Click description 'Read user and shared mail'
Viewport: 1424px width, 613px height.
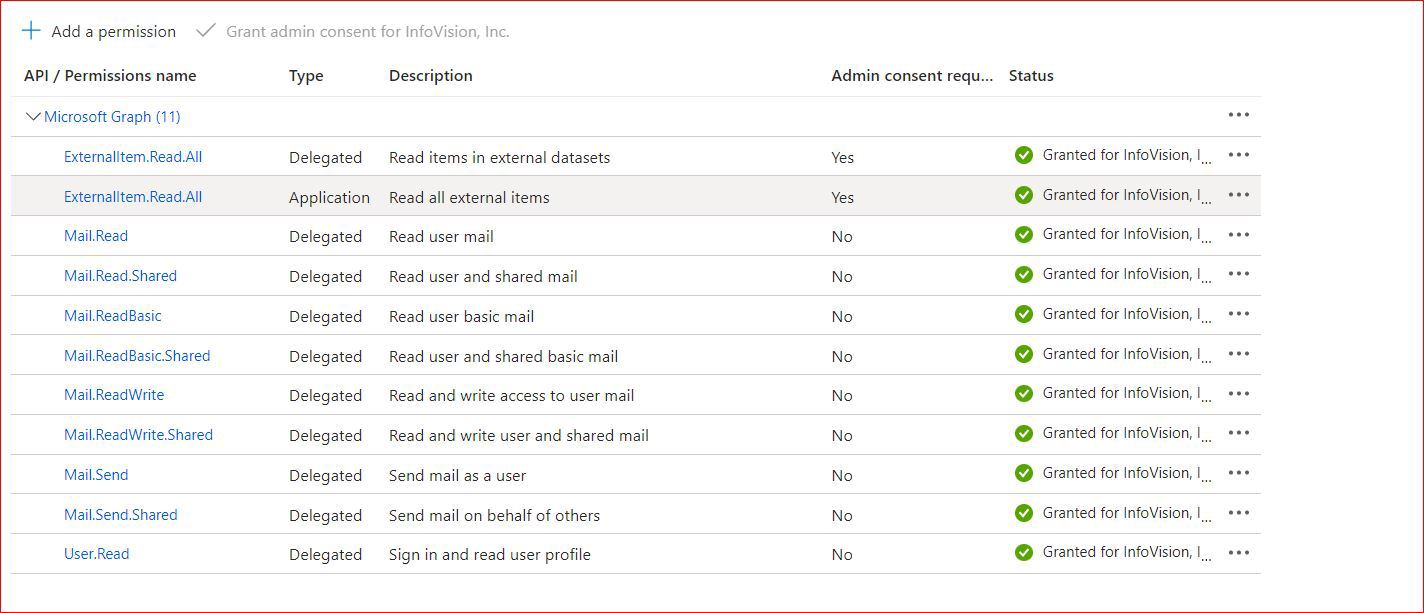(483, 277)
